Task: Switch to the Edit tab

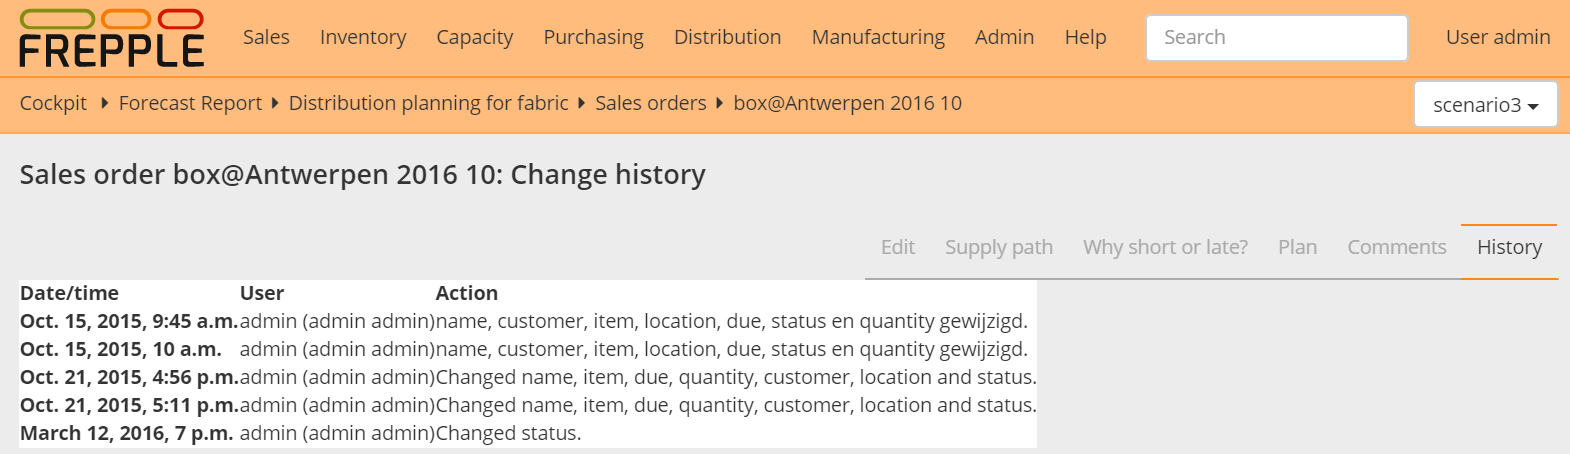Action: point(897,248)
